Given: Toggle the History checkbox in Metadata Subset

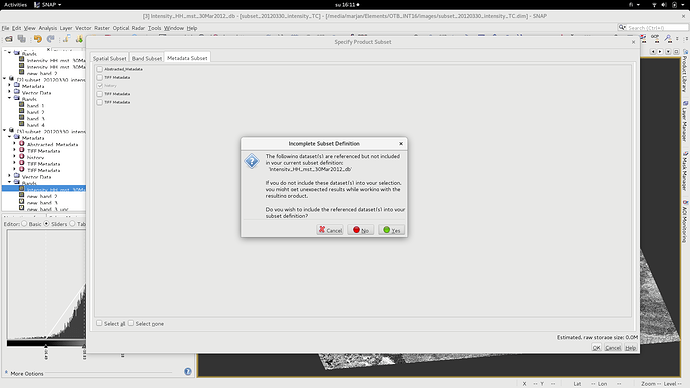Looking at the screenshot, I should pyautogui.click(x=99, y=85).
